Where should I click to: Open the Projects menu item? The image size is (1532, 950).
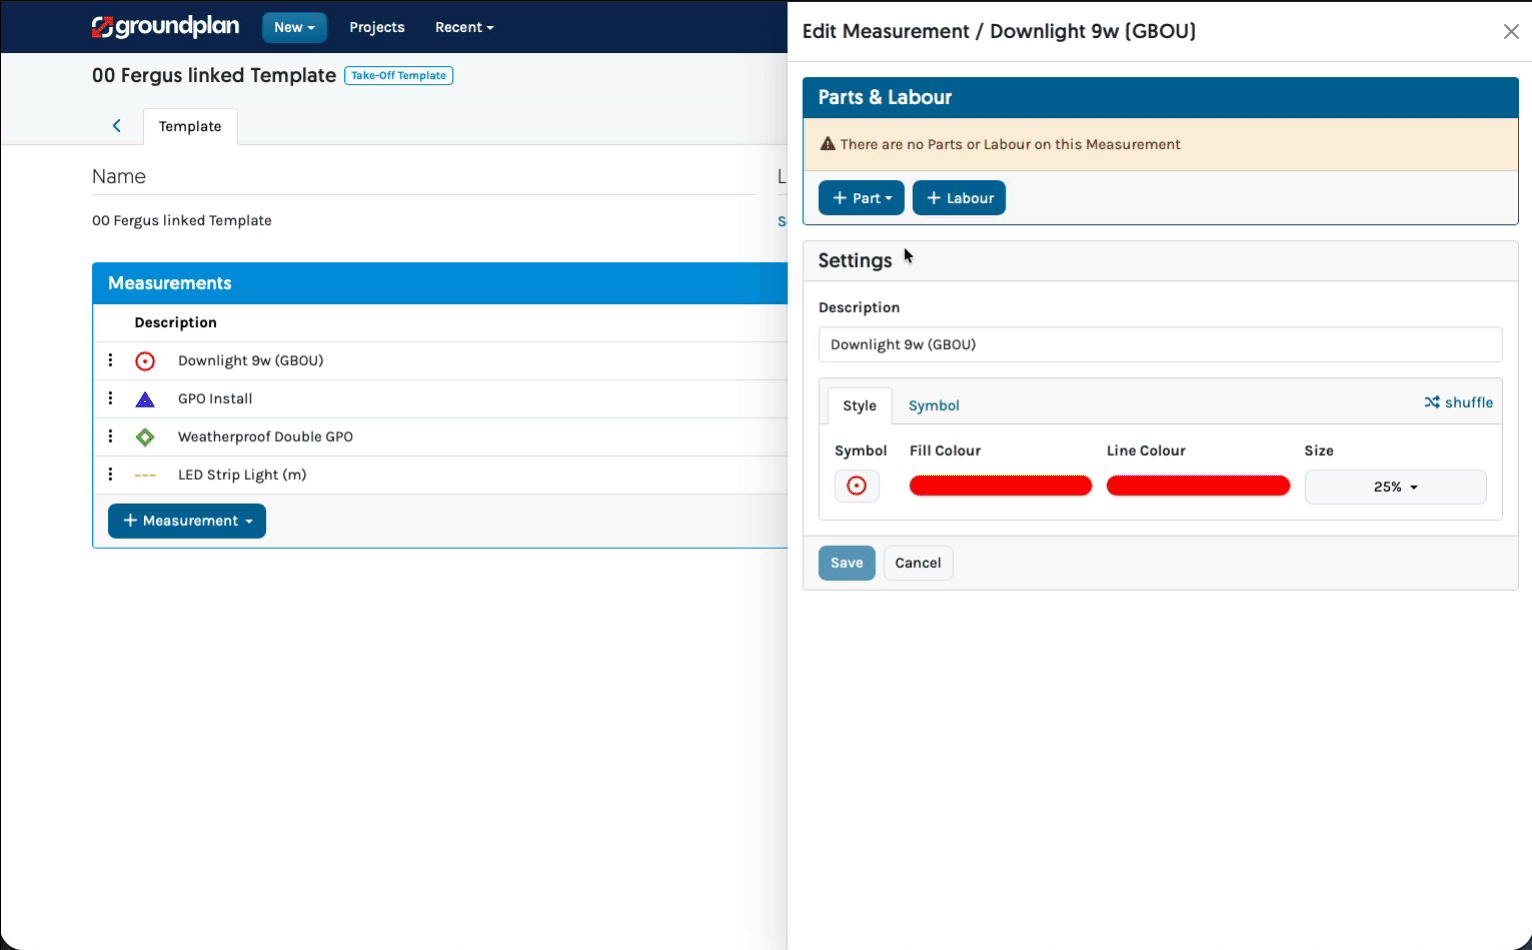click(x=377, y=27)
